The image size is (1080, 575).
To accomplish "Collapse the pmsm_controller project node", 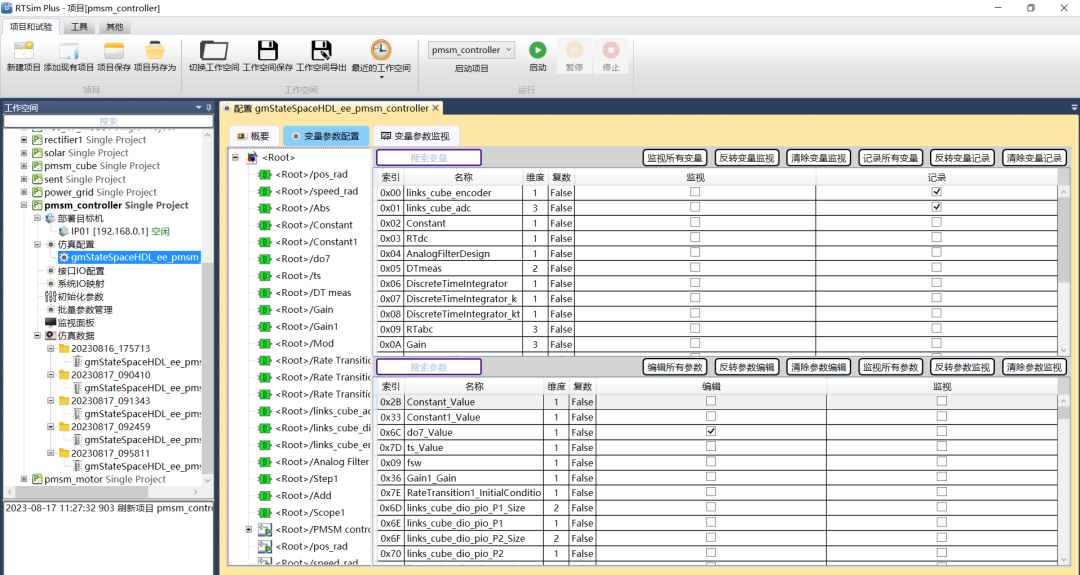I will tap(24, 205).
